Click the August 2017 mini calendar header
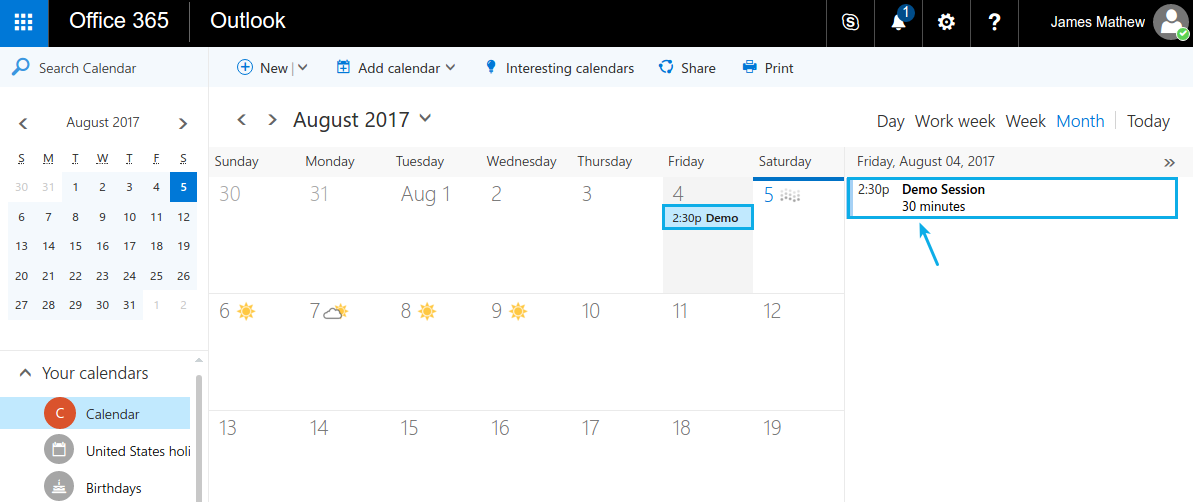 coord(103,122)
